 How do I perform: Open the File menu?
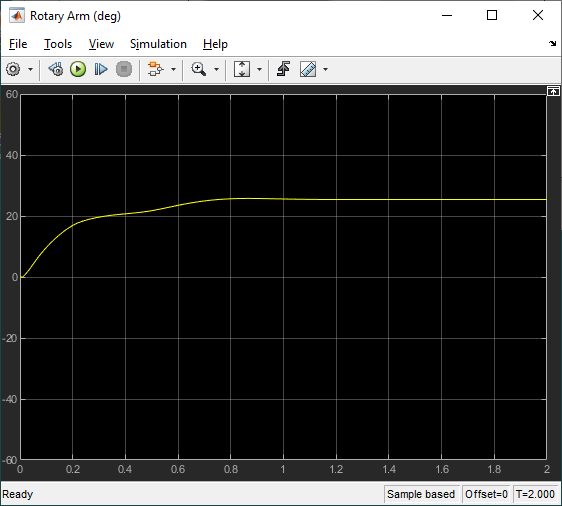coord(18,44)
